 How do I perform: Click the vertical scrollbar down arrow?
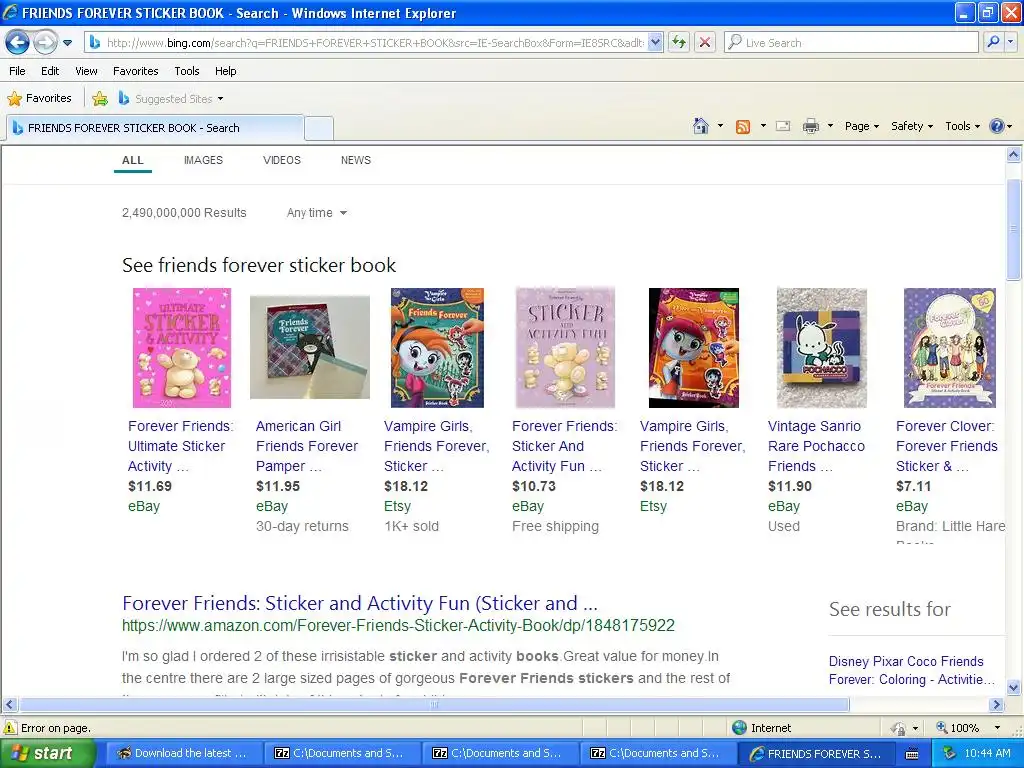1014,686
